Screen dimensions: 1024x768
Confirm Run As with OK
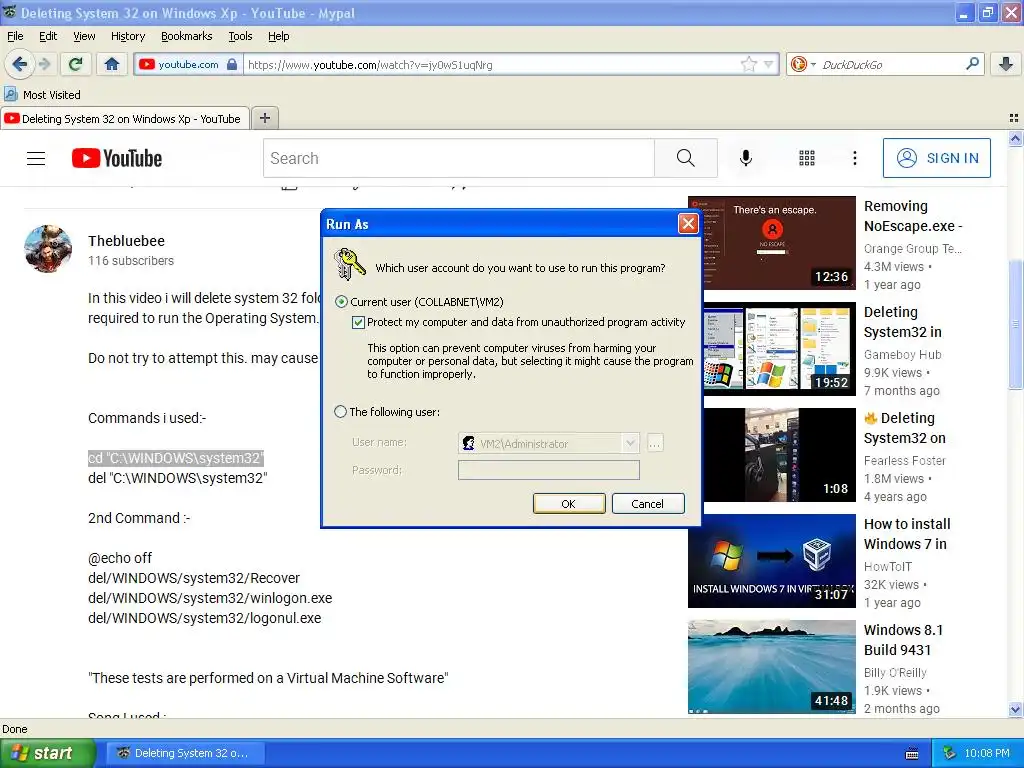click(569, 504)
